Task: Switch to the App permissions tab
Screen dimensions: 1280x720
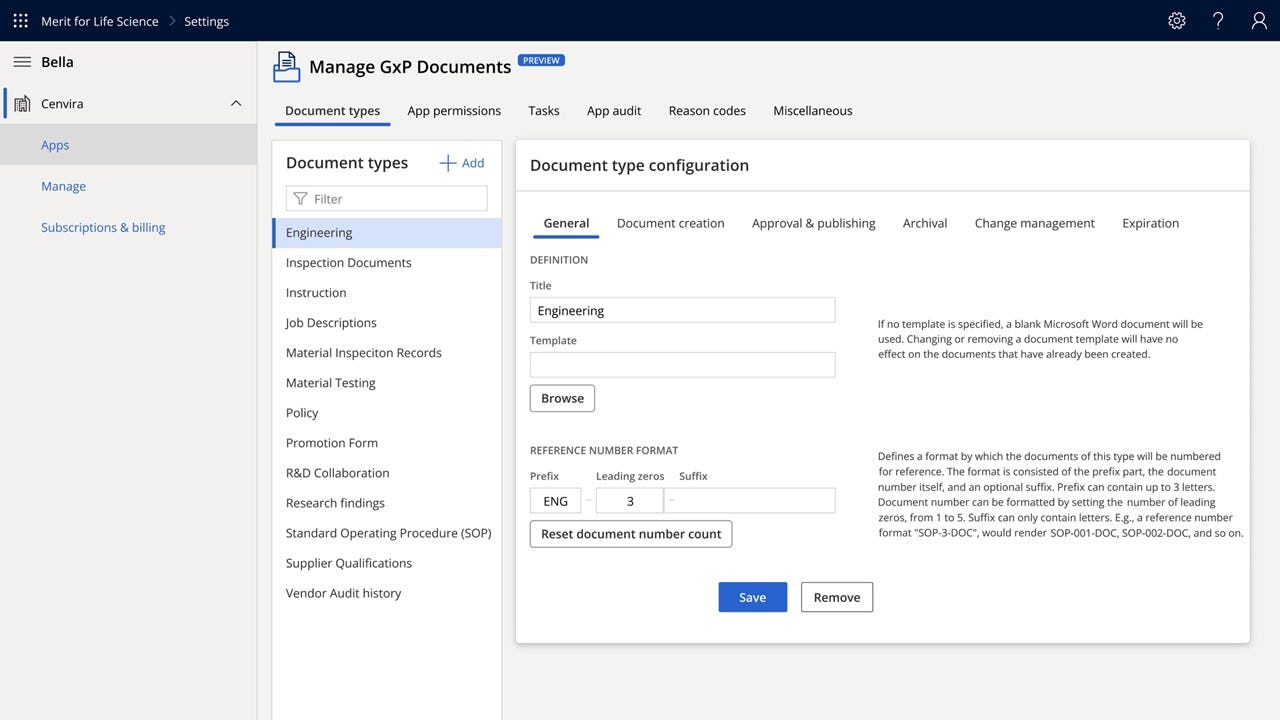Action: (x=454, y=110)
